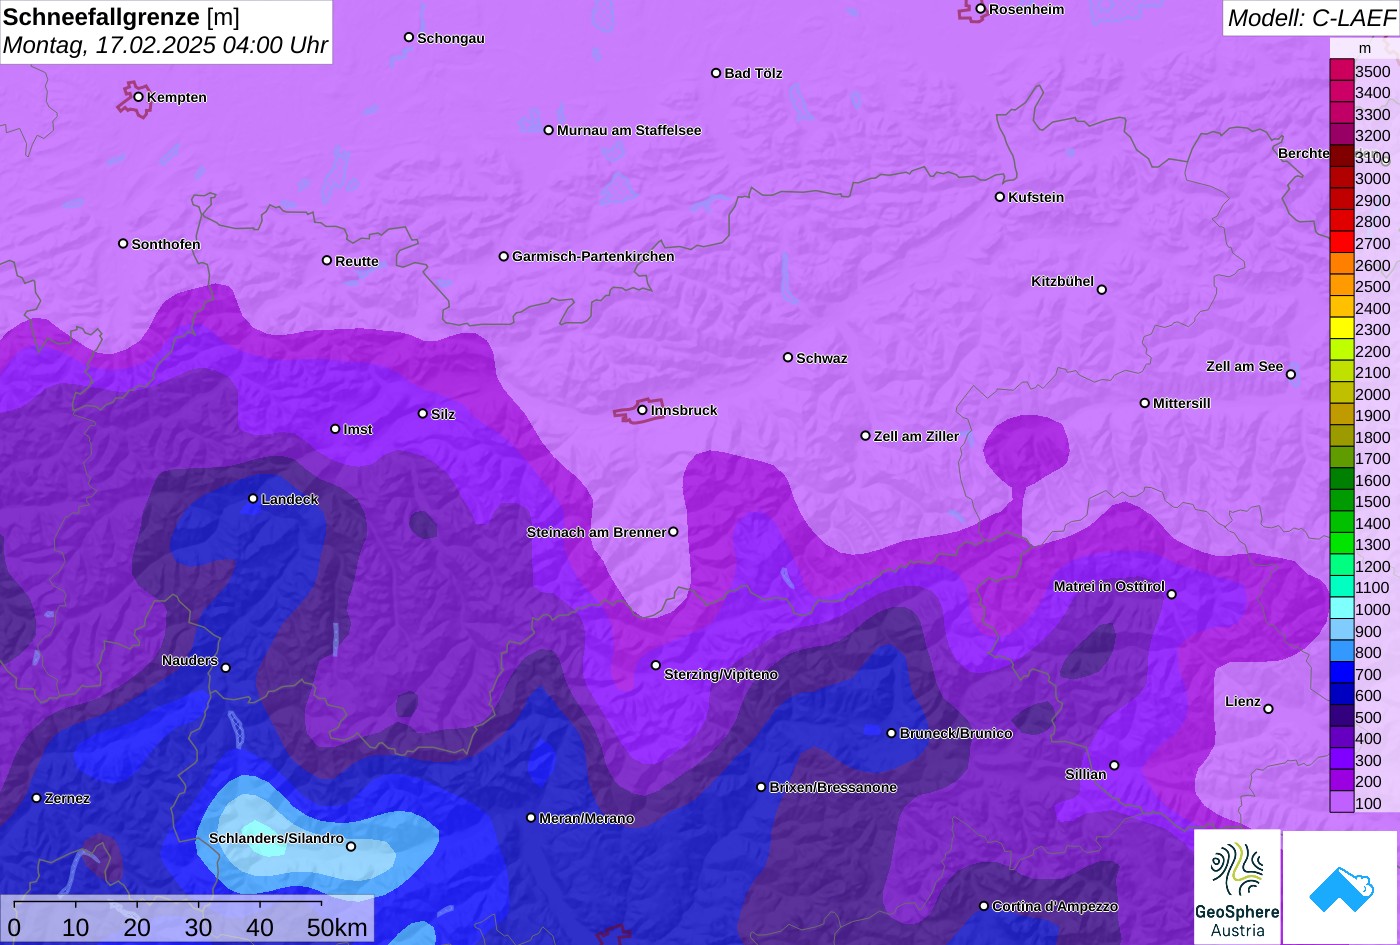The width and height of the screenshot is (1400, 945).
Task: Click the Garmisch-Partenkirchen location dot
Action: click(x=504, y=256)
